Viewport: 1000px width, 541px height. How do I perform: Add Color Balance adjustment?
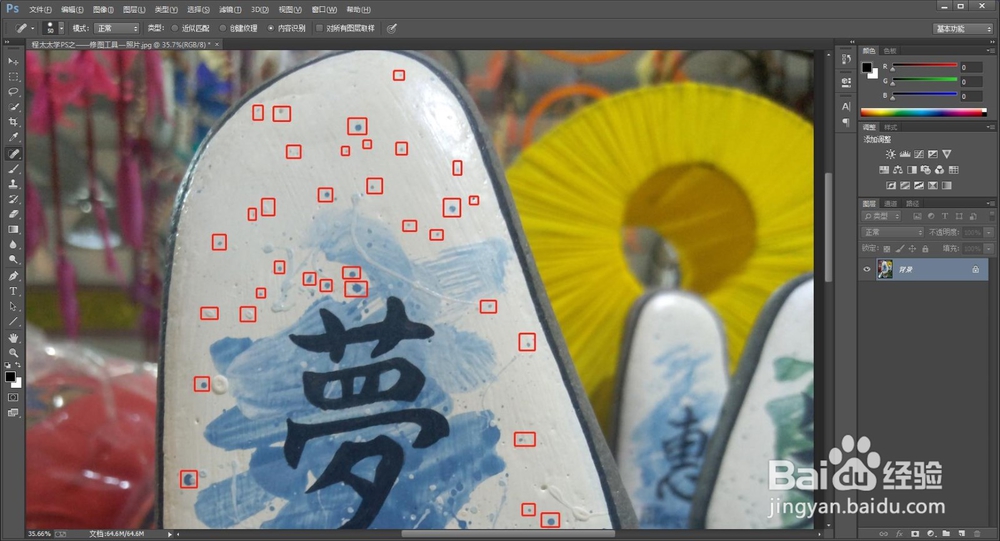898,170
